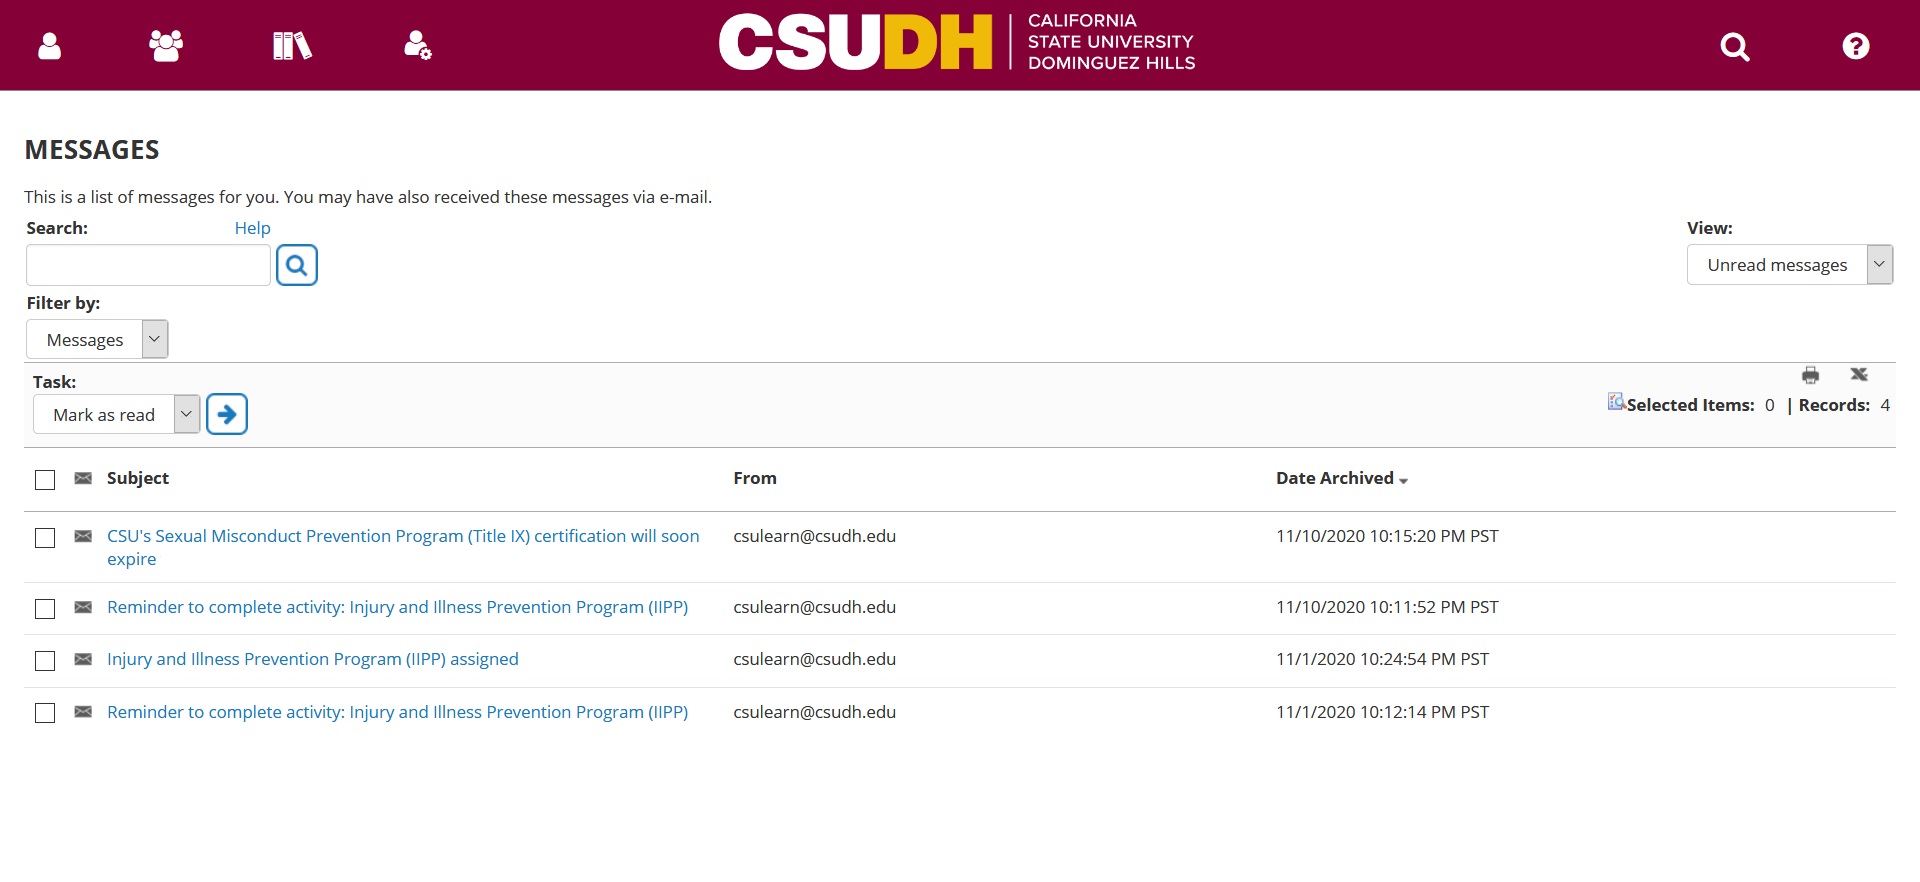Open the 11/1/2020 10:12:14 IIPP reminder message

point(397,712)
